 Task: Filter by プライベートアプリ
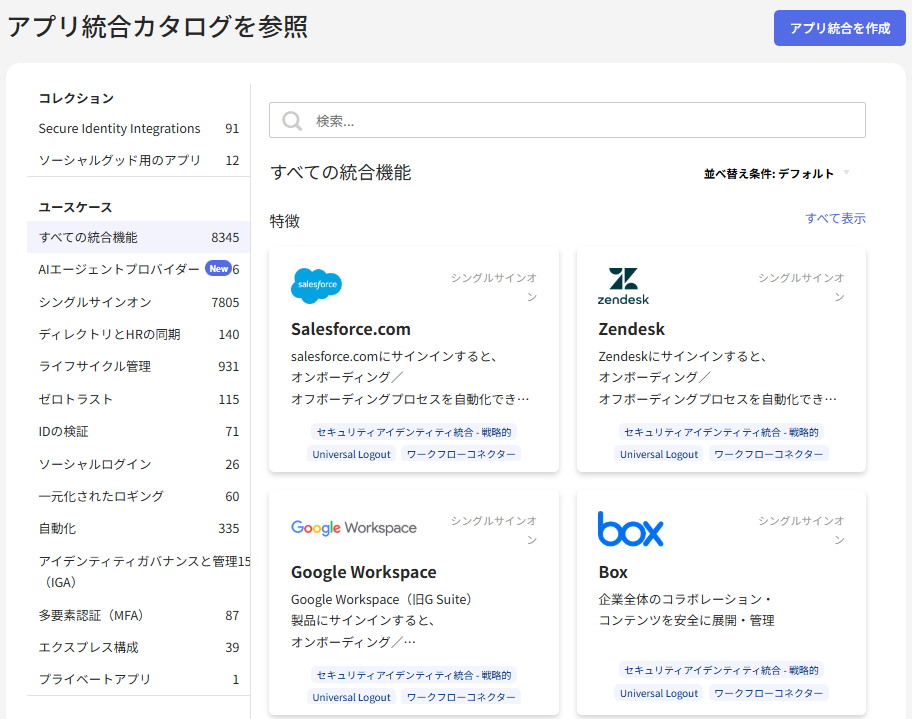point(138,679)
